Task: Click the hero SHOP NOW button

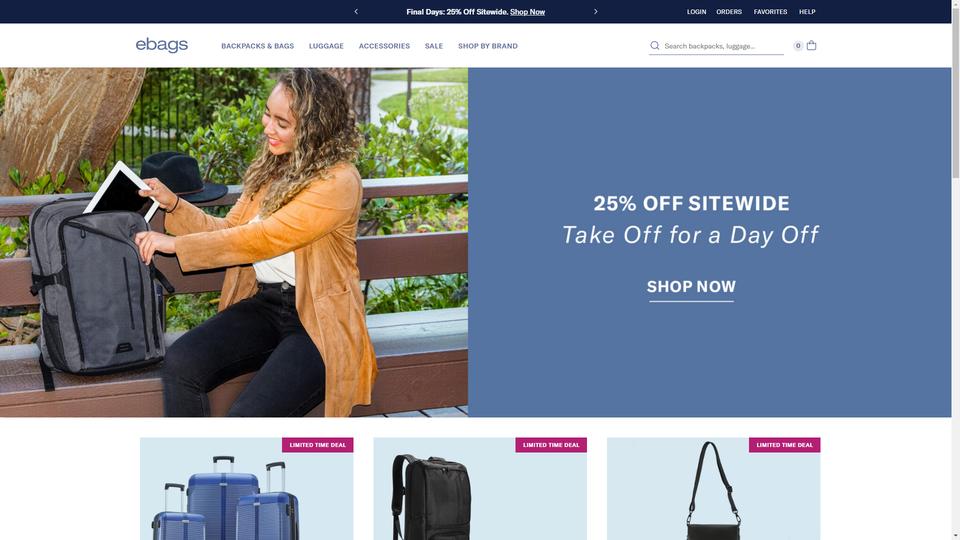Action: coord(691,287)
